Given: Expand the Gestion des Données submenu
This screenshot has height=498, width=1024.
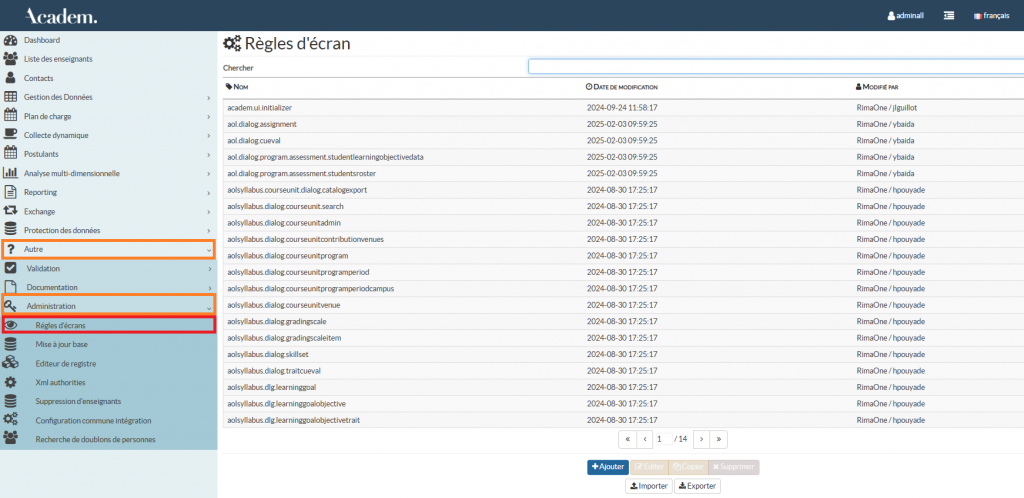Looking at the screenshot, I should (x=108, y=97).
